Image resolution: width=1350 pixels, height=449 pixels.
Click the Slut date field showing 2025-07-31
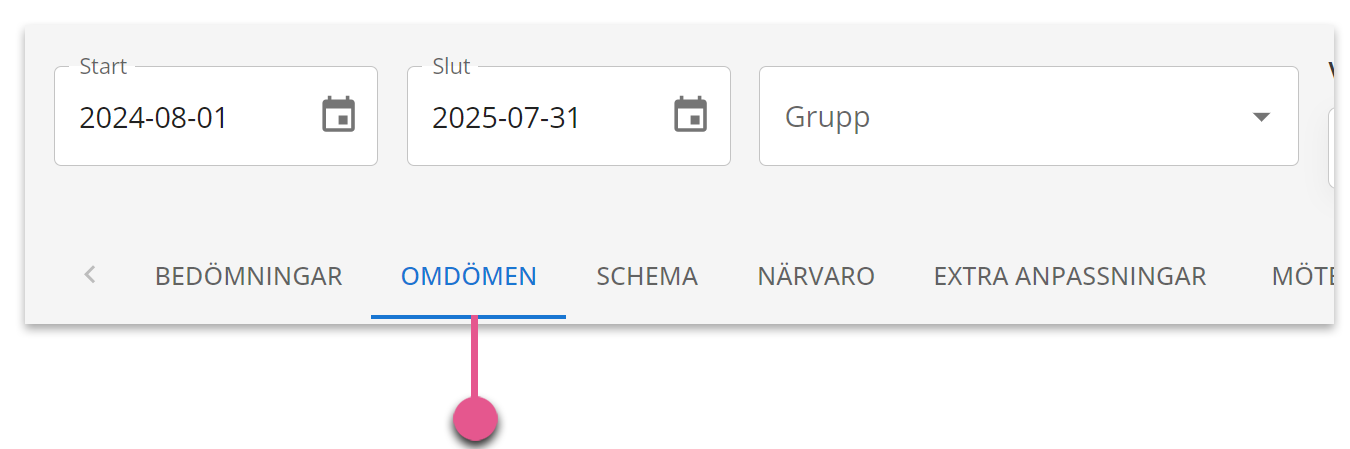coord(569,116)
